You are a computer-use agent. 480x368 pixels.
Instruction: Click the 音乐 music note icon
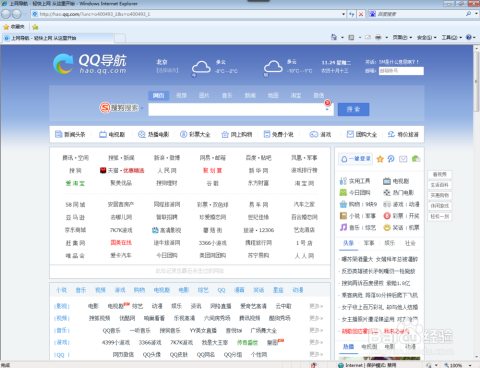(x=343, y=227)
